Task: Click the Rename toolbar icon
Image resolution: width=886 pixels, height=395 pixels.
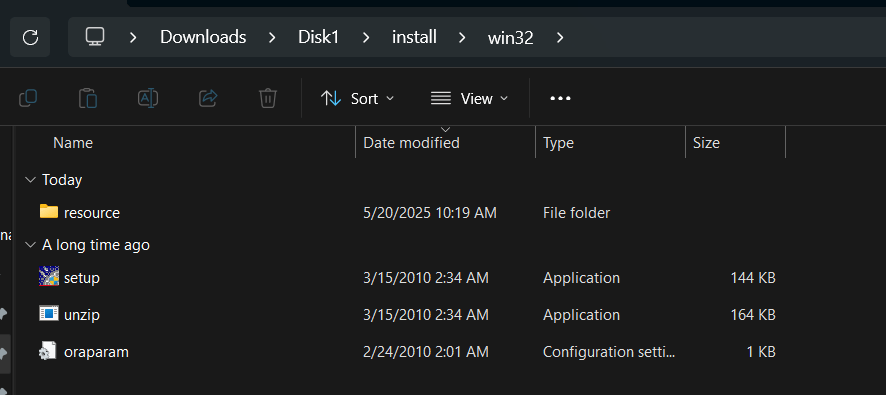Action: (x=148, y=98)
